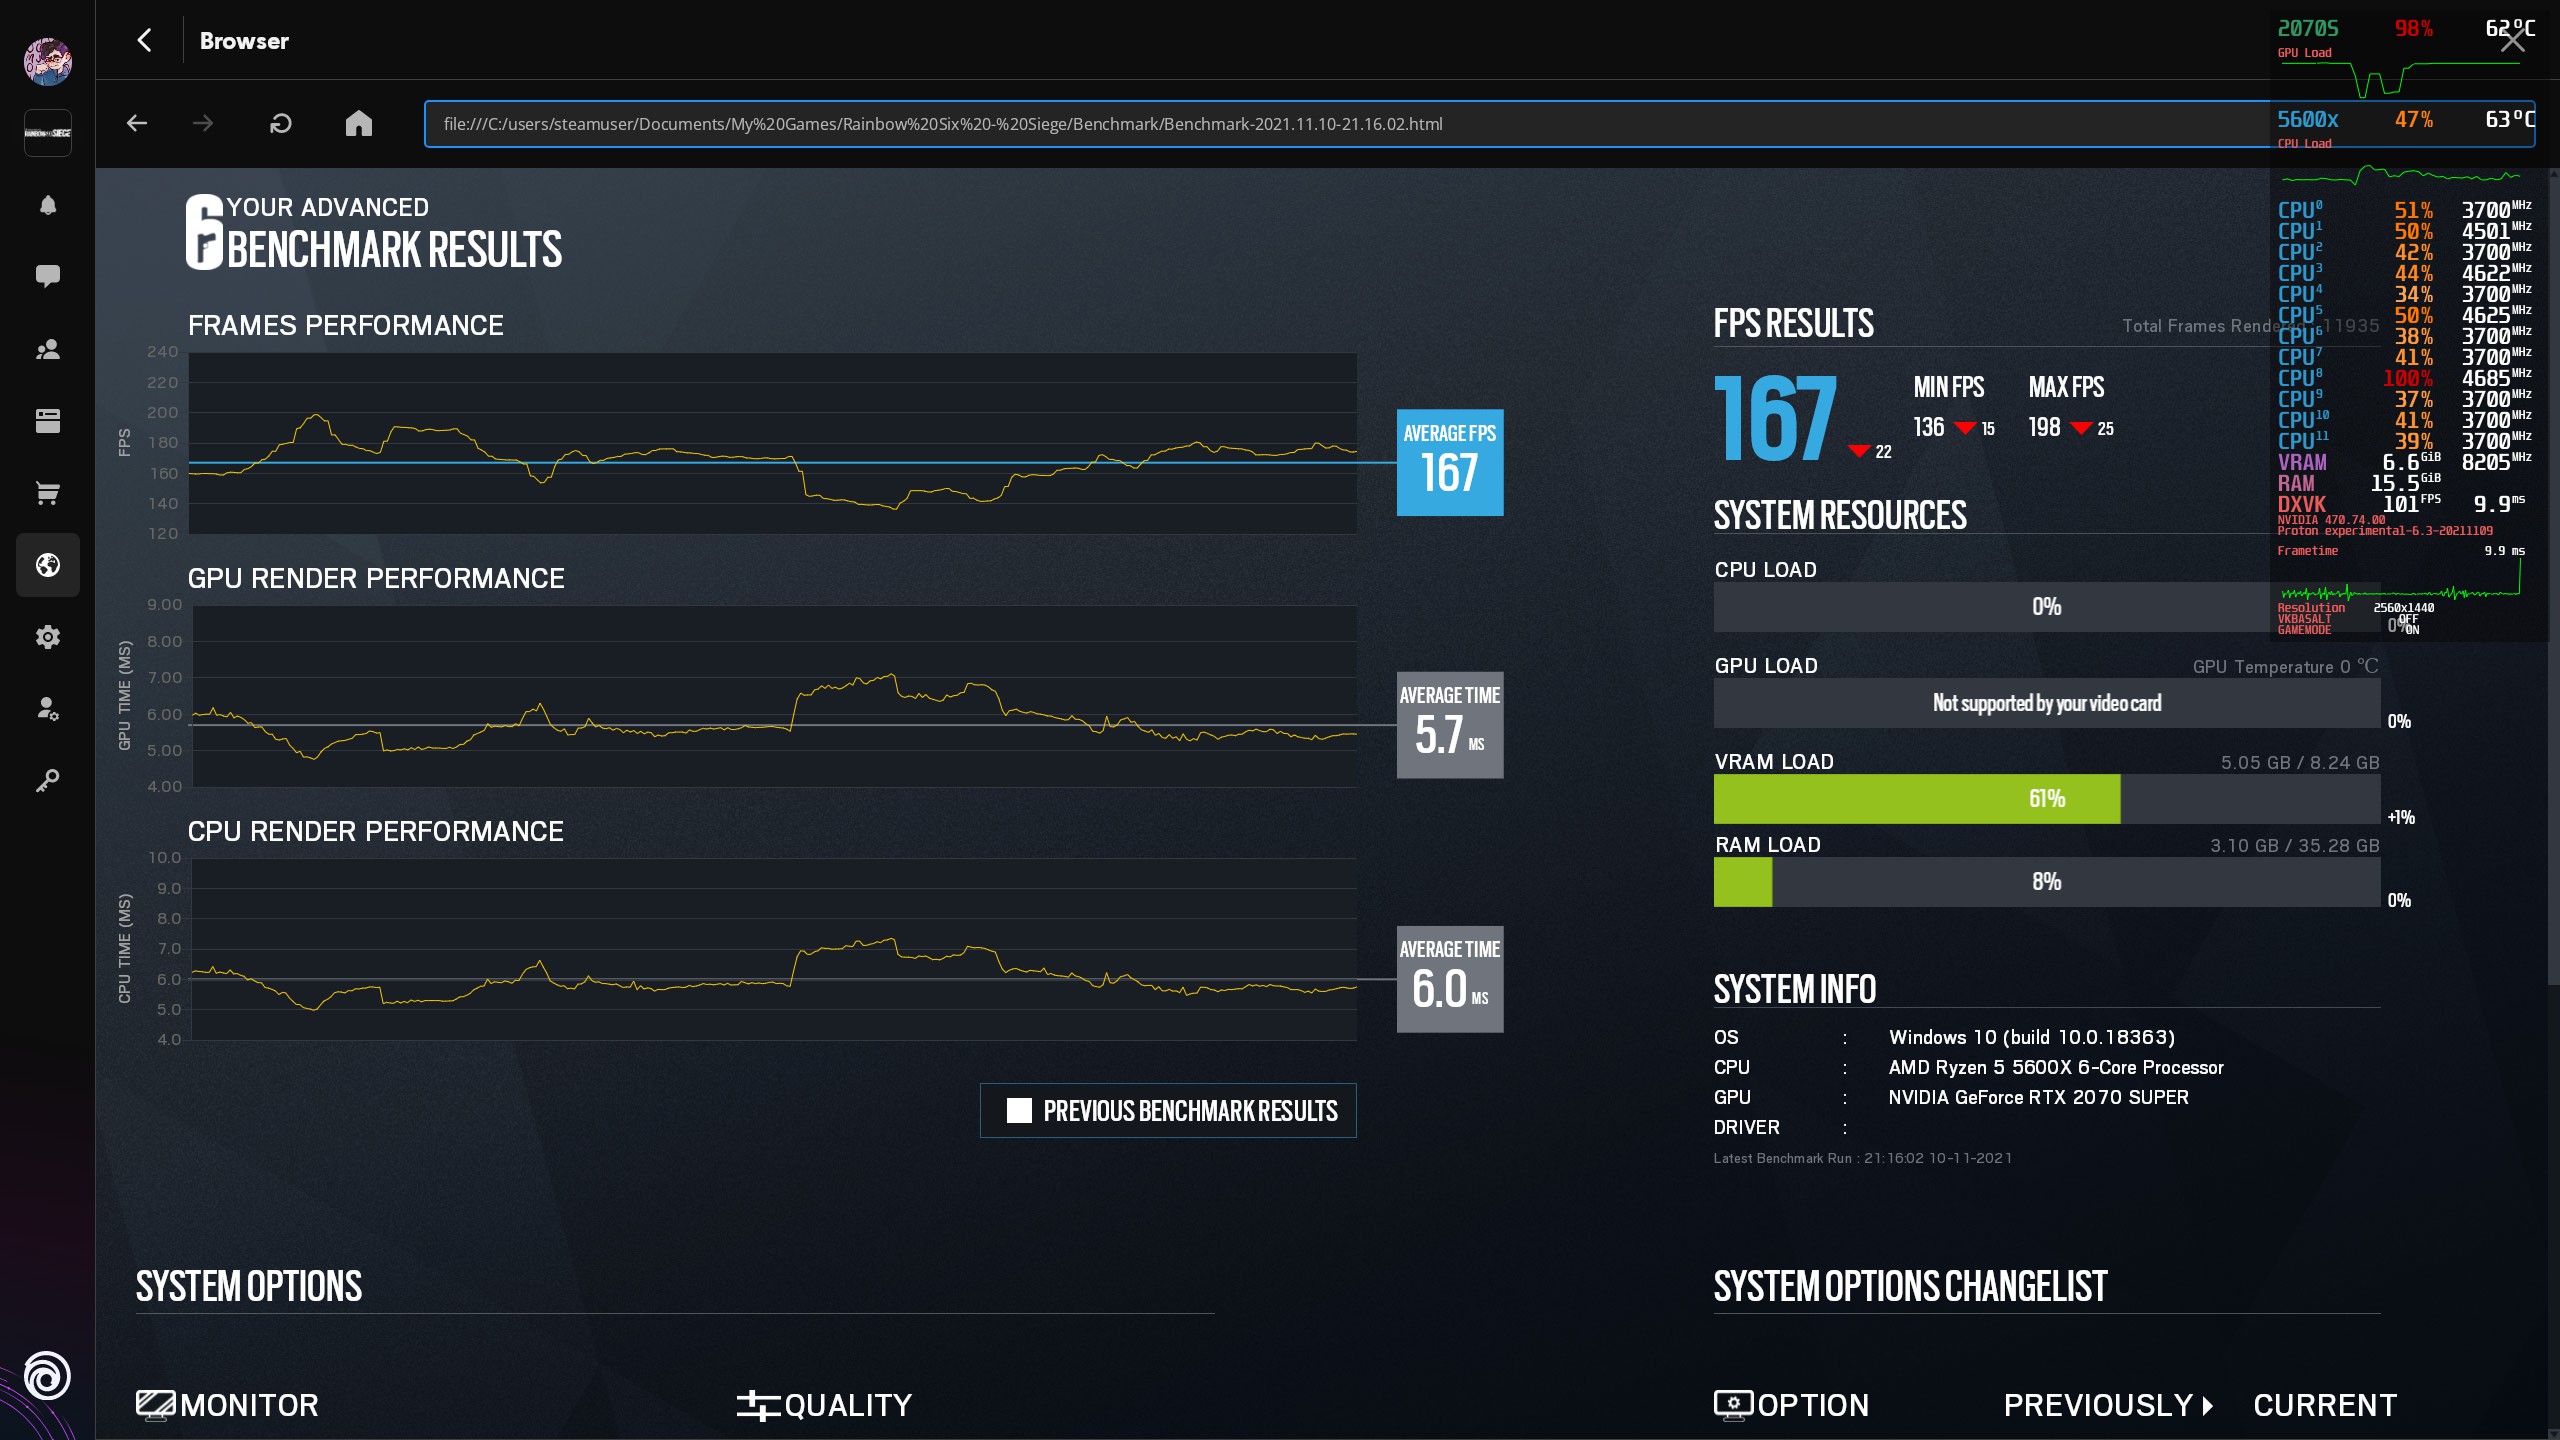Open account settings person-gear icon
This screenshot has height=1440, width=2560.
tap(48, 709)
